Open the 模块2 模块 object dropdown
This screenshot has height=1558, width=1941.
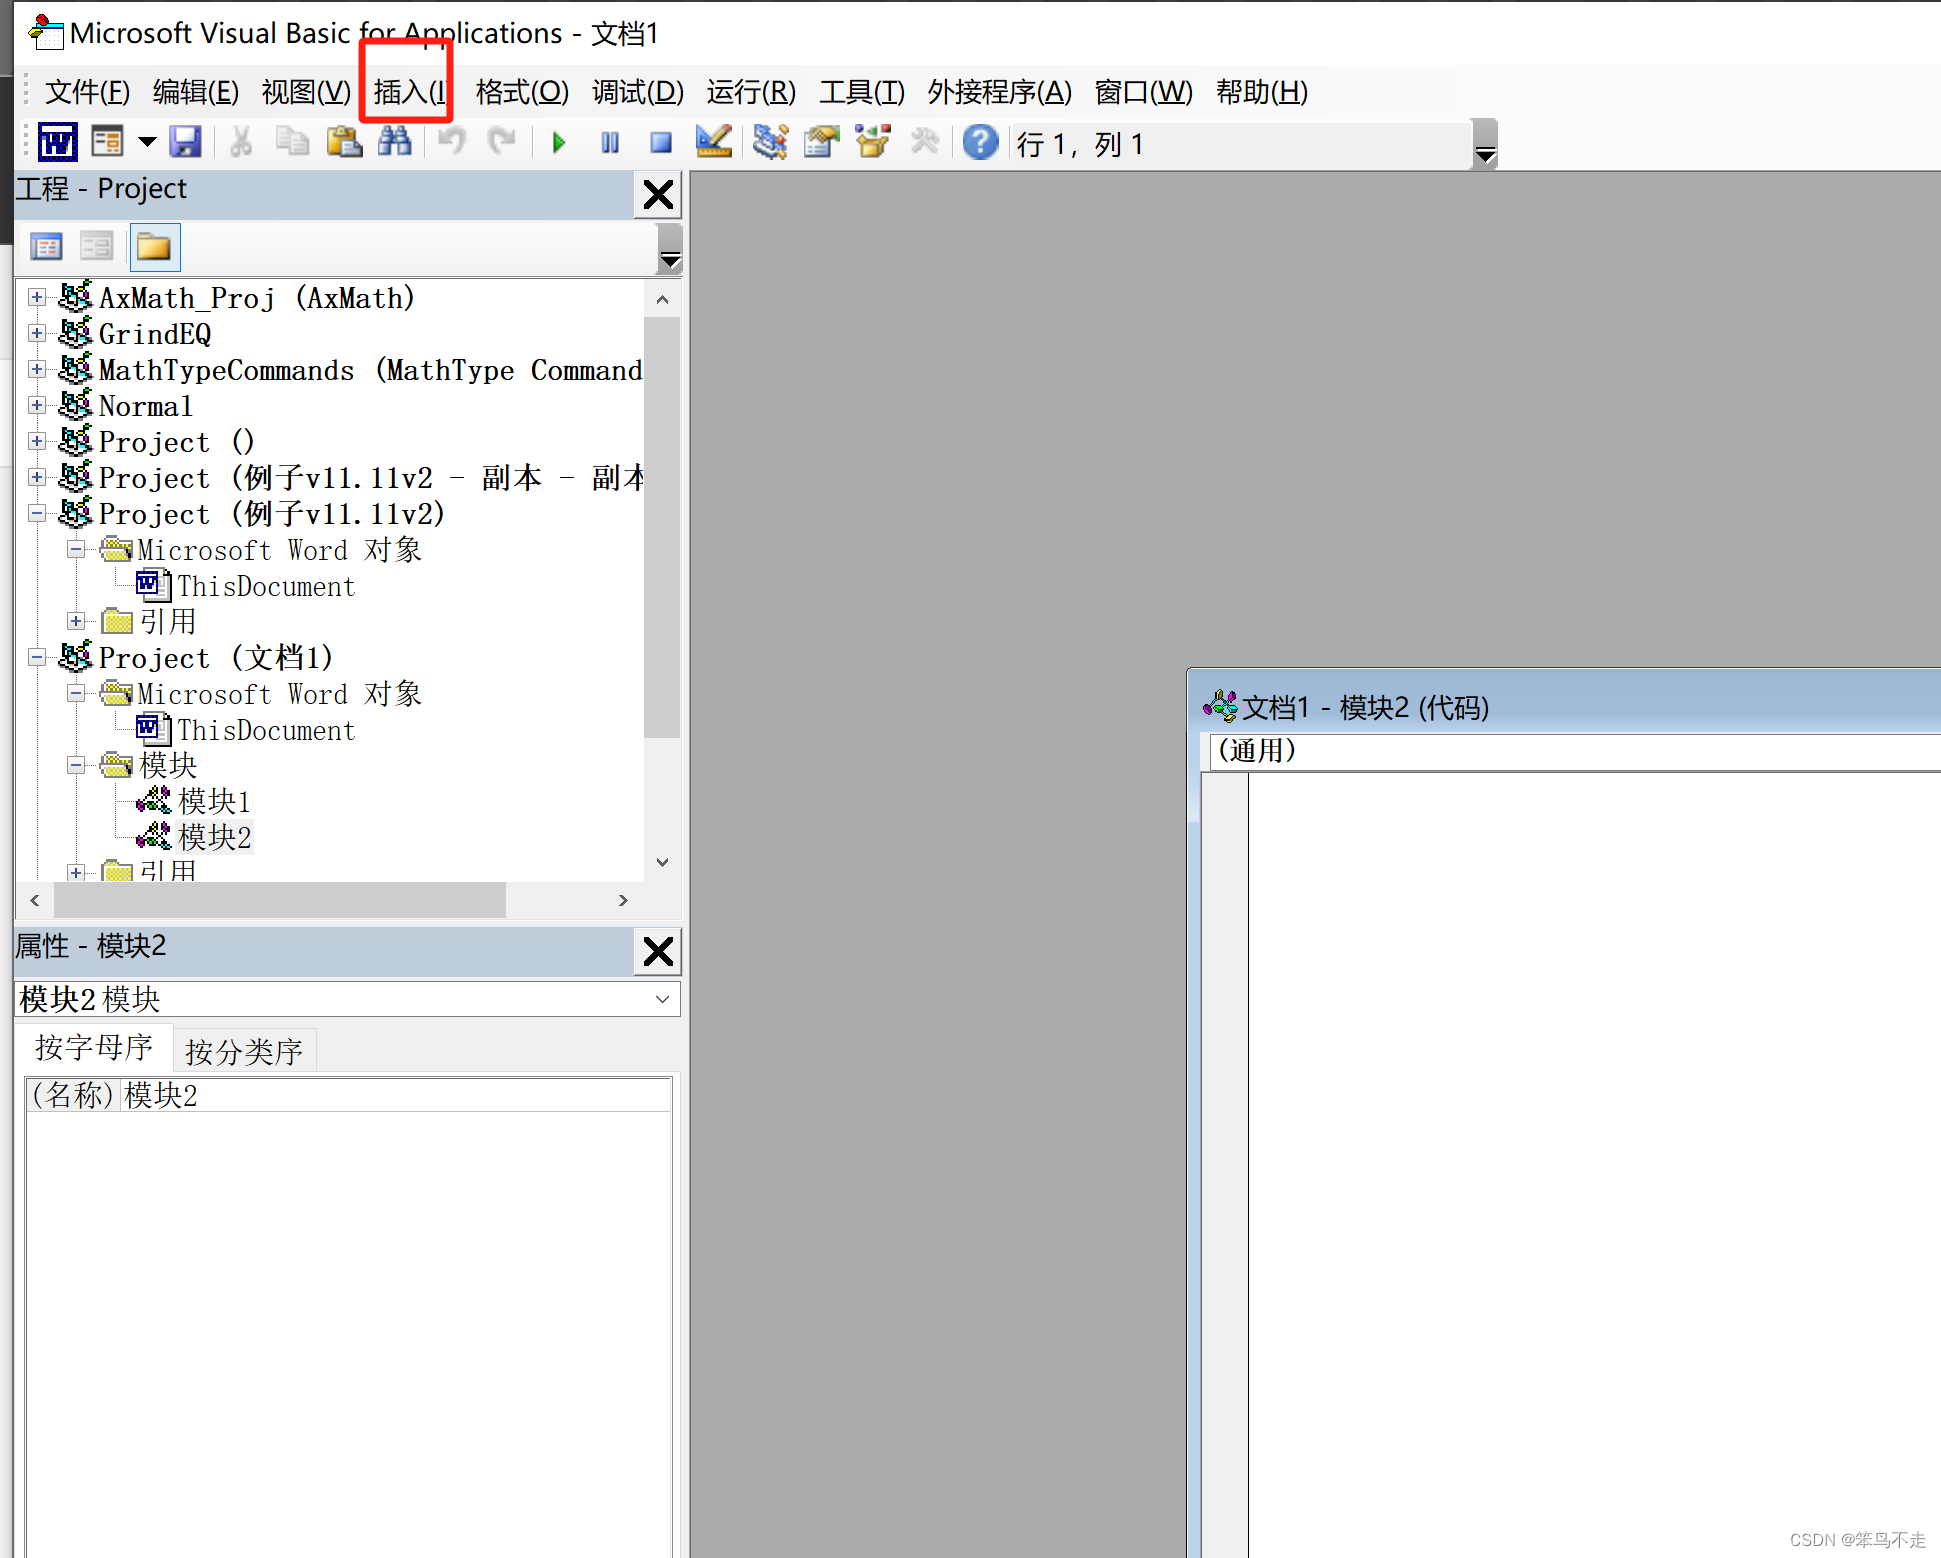[662, 999]
